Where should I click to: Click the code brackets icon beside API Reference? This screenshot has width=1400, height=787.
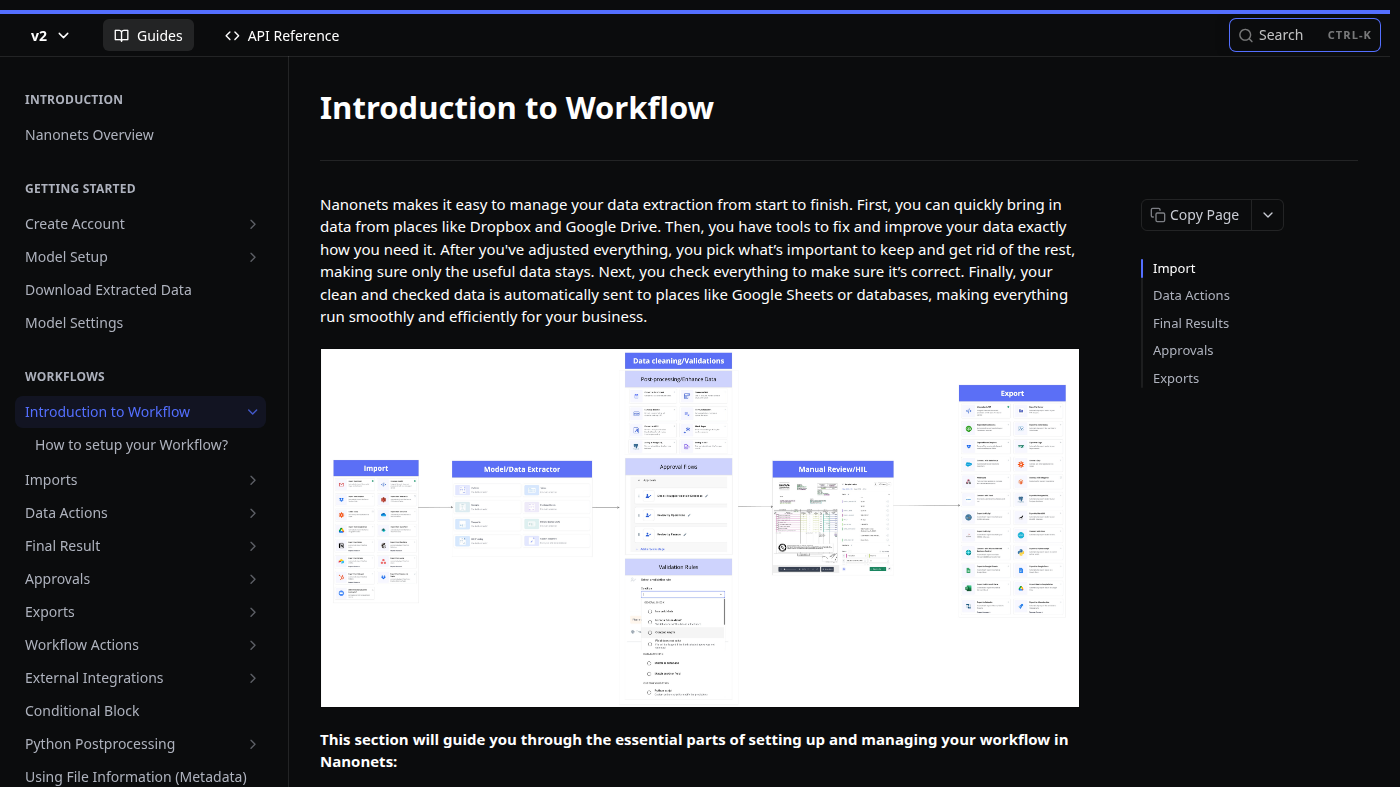coord(232,35)
